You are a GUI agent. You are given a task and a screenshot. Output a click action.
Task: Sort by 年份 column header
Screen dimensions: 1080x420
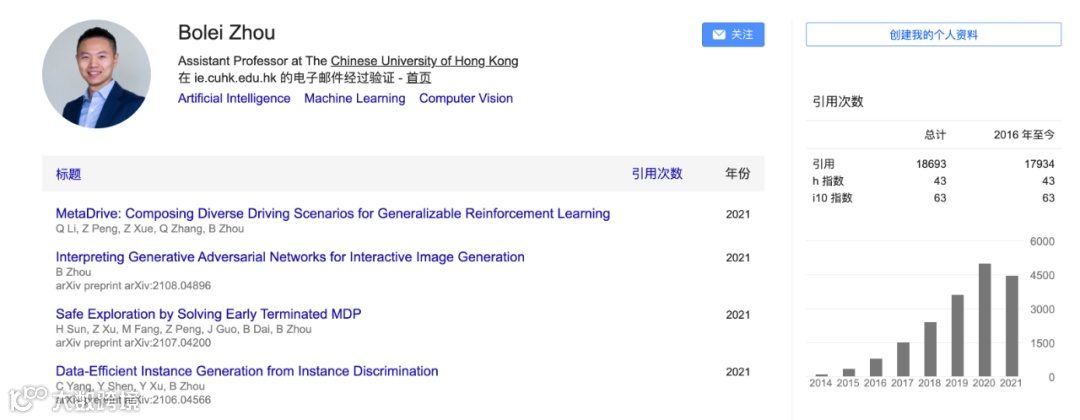coord(738,174)
